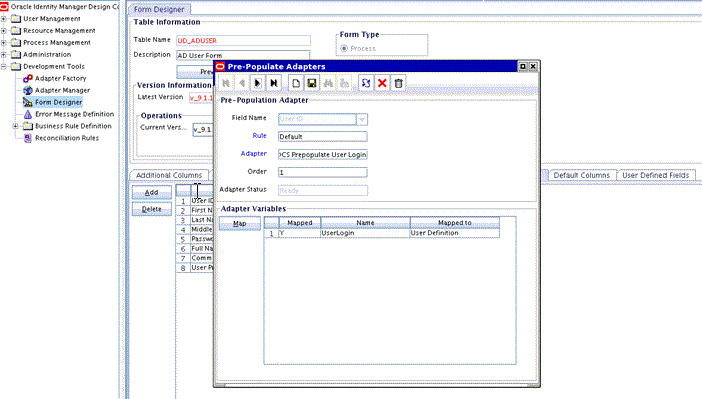Select the UserLogin cell in Adapter Variables
Image resolution: width=702 pixels, height=399 pixels.
tap(365, 233)
